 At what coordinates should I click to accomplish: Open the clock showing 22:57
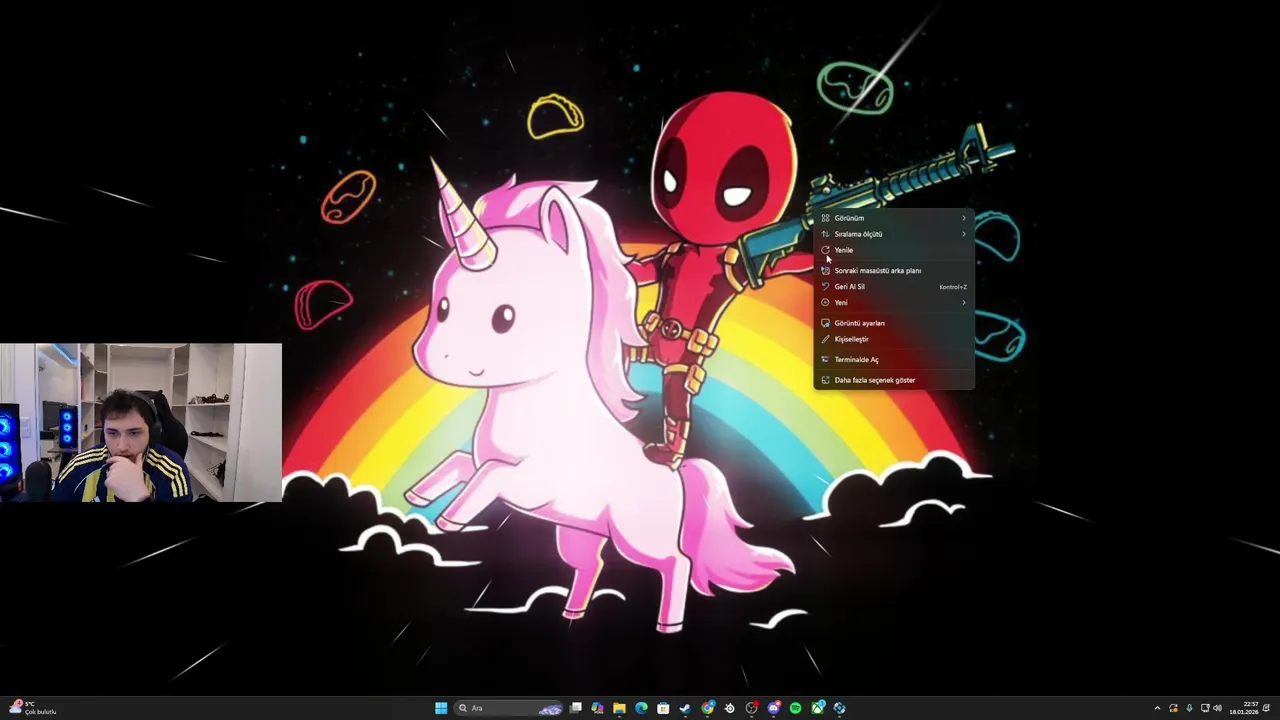tap(1244, 708)
